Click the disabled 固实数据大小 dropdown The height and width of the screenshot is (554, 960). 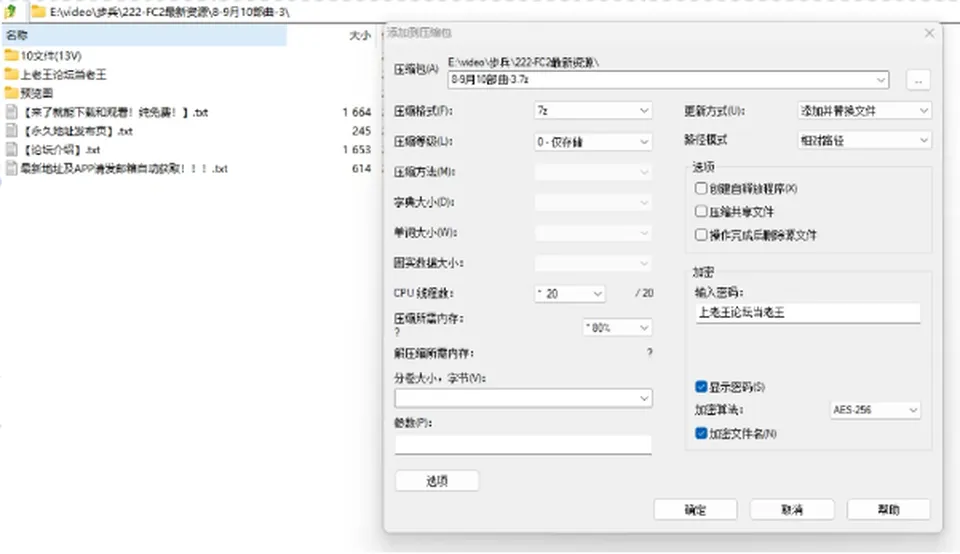point(593,263)
